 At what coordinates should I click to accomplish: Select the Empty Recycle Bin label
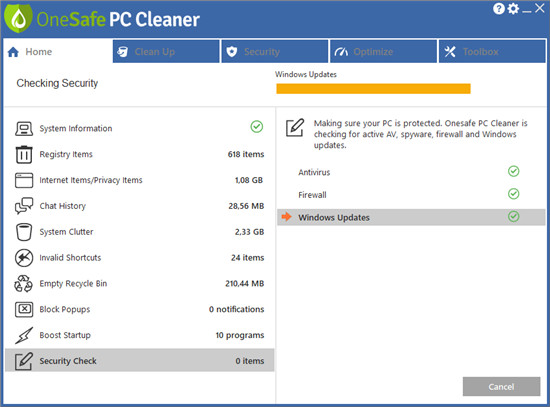(73, 283)
